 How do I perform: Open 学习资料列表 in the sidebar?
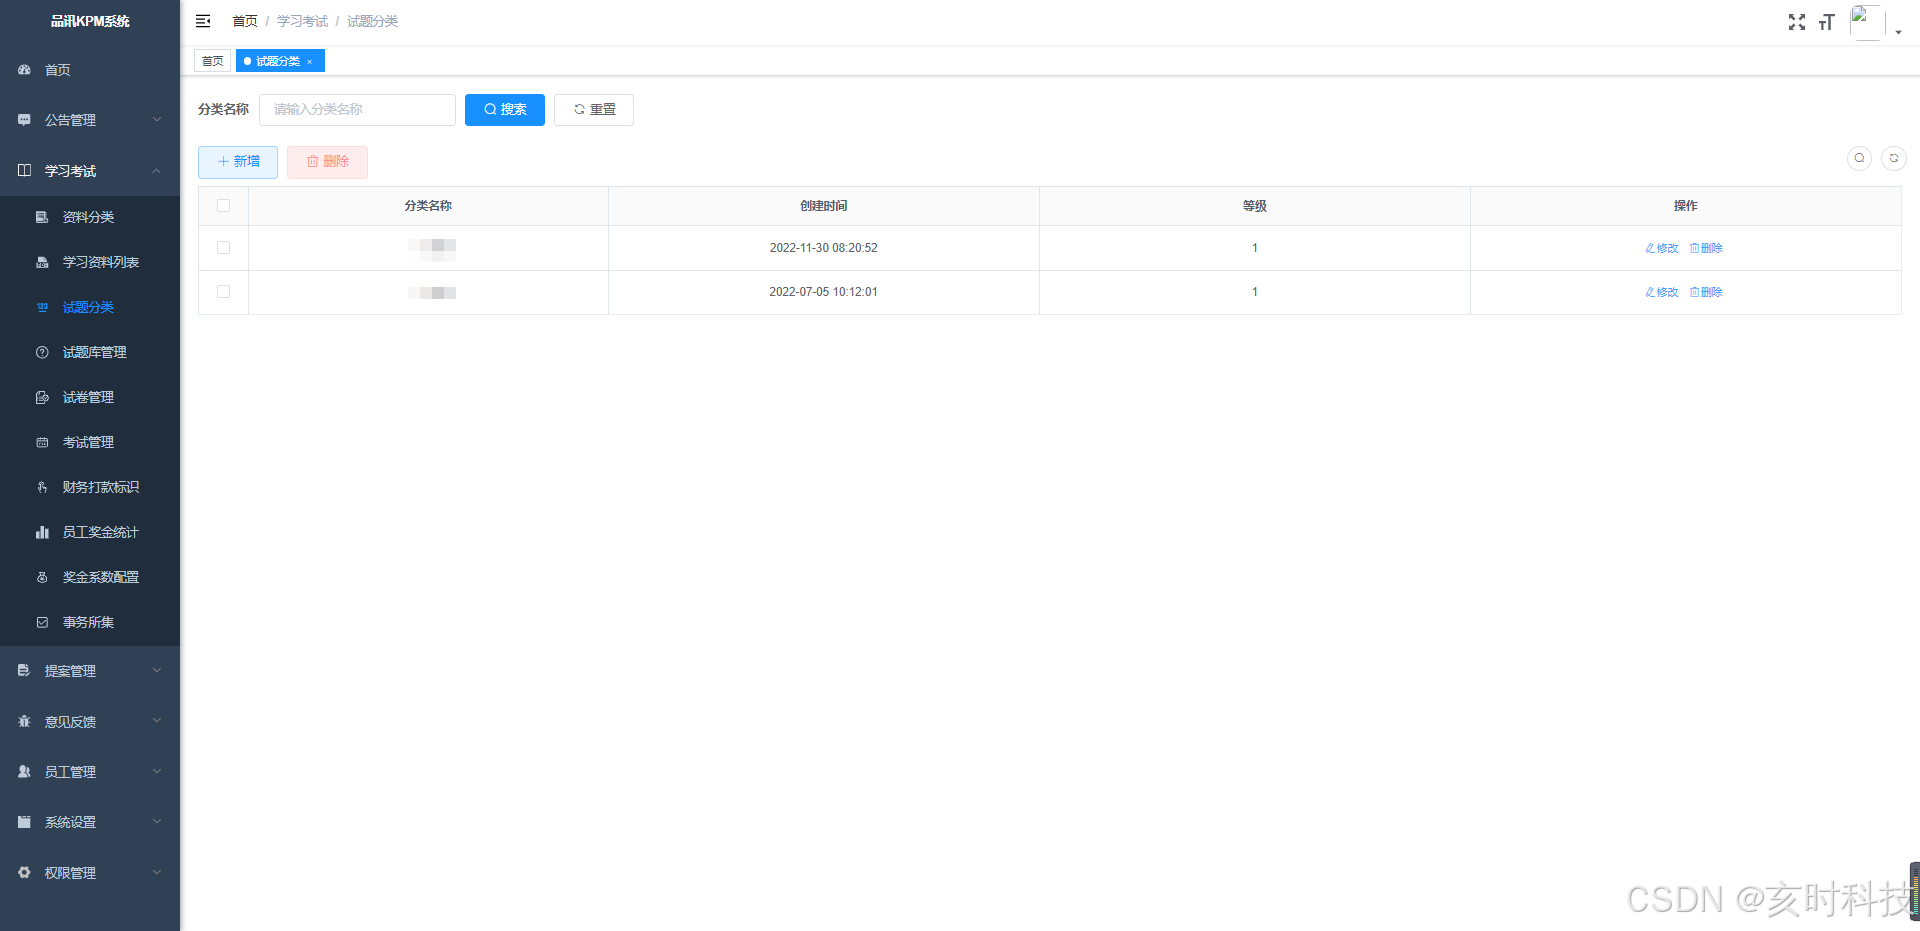90,262
